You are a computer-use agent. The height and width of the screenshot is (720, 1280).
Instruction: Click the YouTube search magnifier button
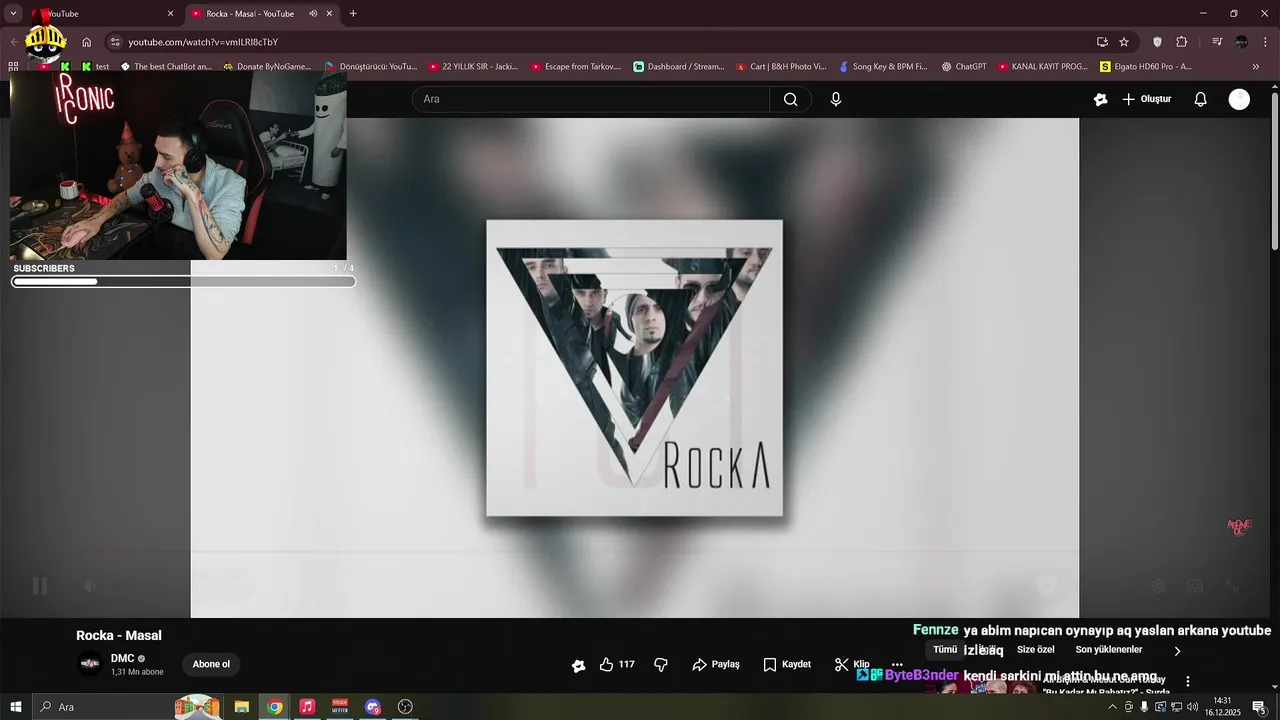790,99
